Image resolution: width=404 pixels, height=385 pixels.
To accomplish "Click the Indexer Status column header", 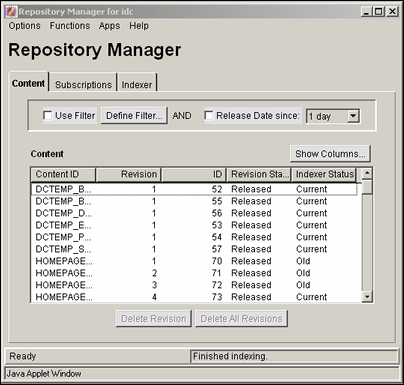I will click(324, 174).
